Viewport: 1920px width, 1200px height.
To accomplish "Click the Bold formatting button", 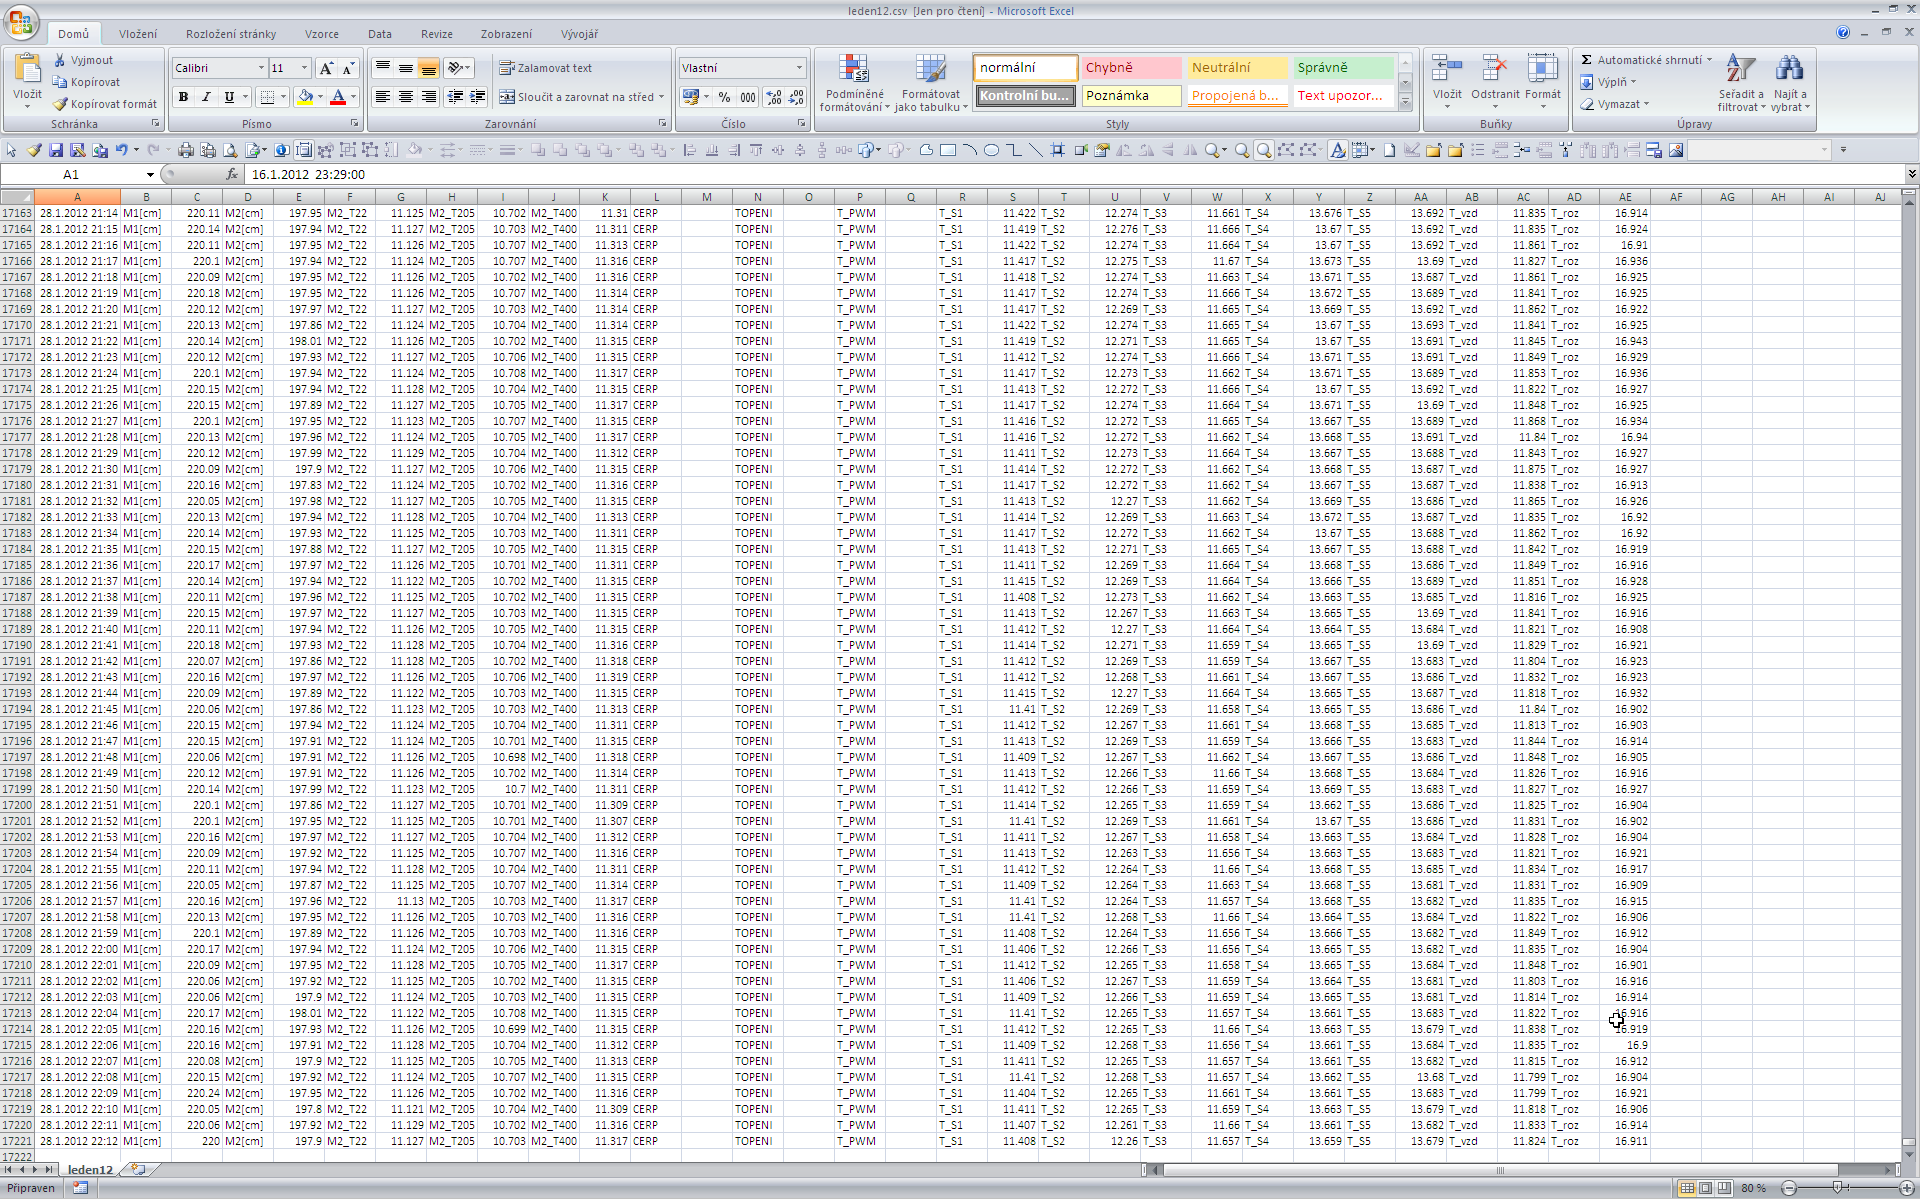I will pos(183,97).
